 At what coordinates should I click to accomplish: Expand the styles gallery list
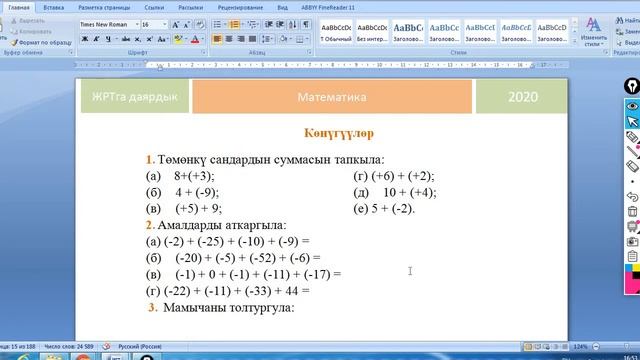575,41
